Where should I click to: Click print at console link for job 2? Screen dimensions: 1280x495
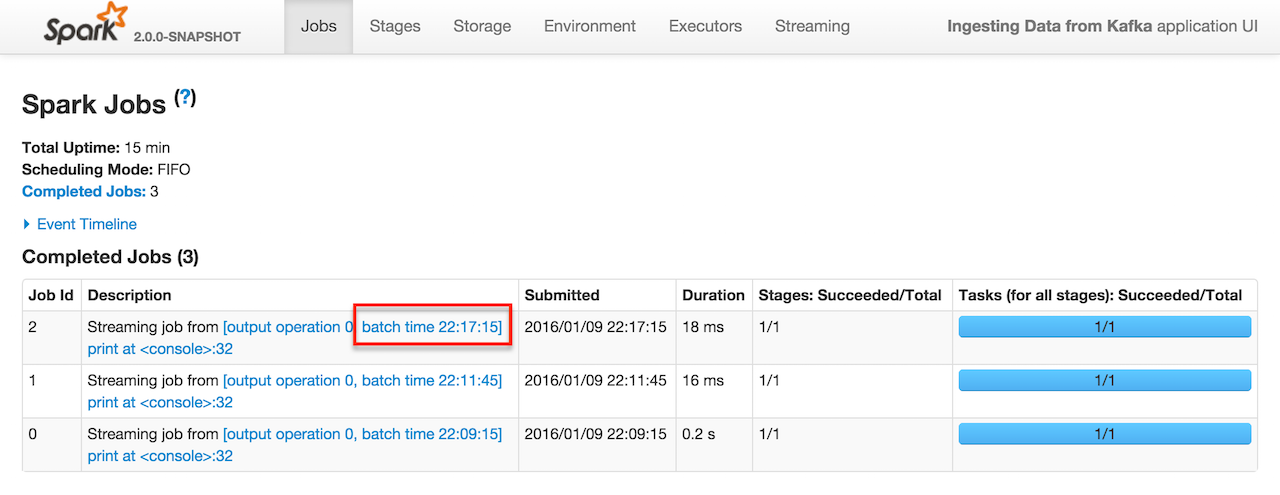pos(160,349)
